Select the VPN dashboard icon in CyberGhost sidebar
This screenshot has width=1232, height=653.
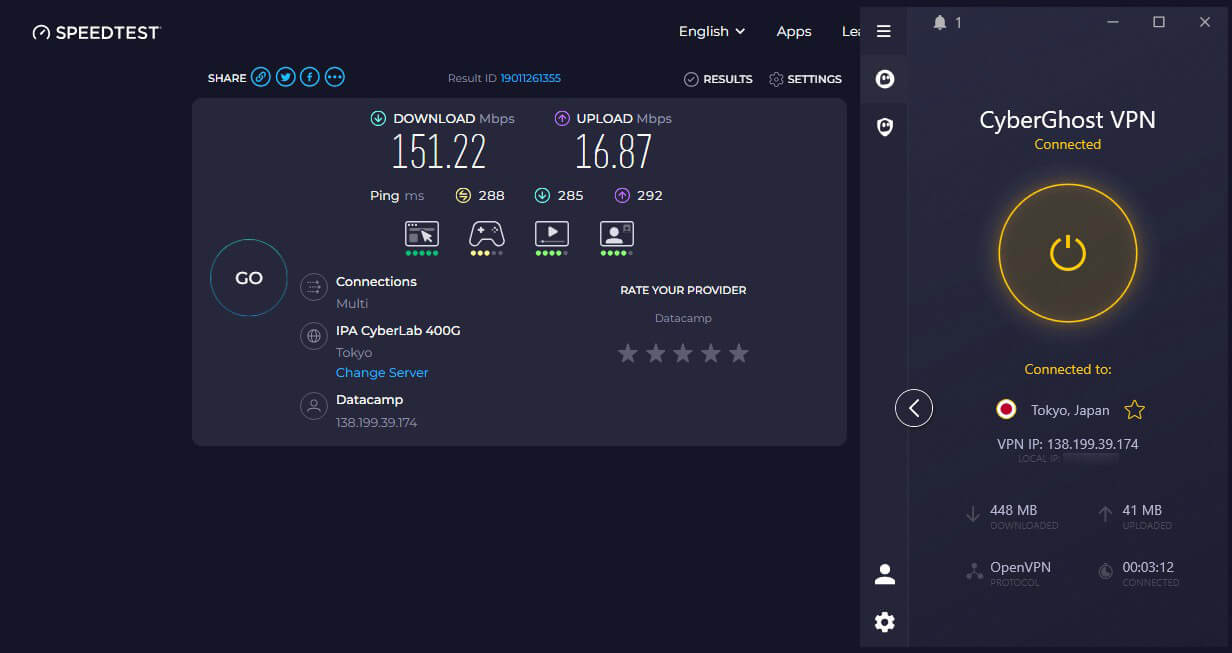884,78
